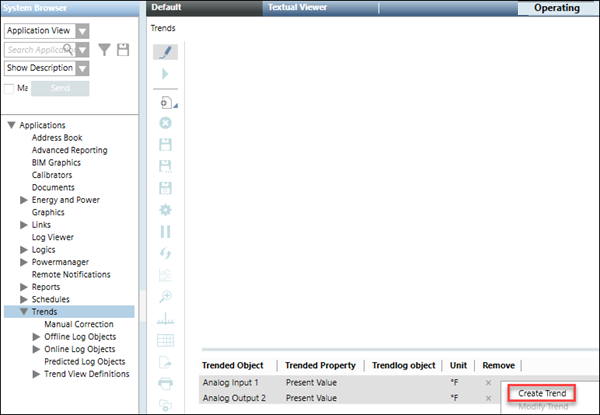Image resolution: width=600 pixels, height=415 pixels.
Task: Select Create Trend from the context menu
Action: click(543, 393)
